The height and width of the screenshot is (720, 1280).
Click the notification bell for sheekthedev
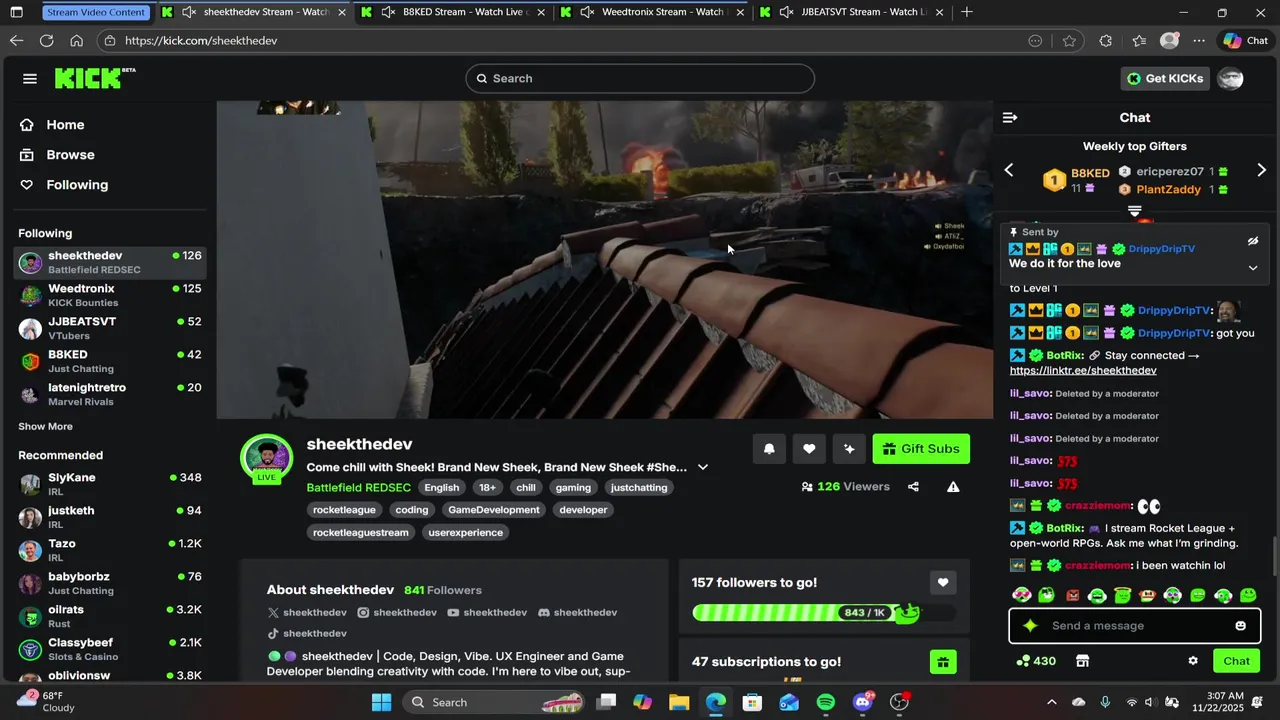click(x=769, y=449)
